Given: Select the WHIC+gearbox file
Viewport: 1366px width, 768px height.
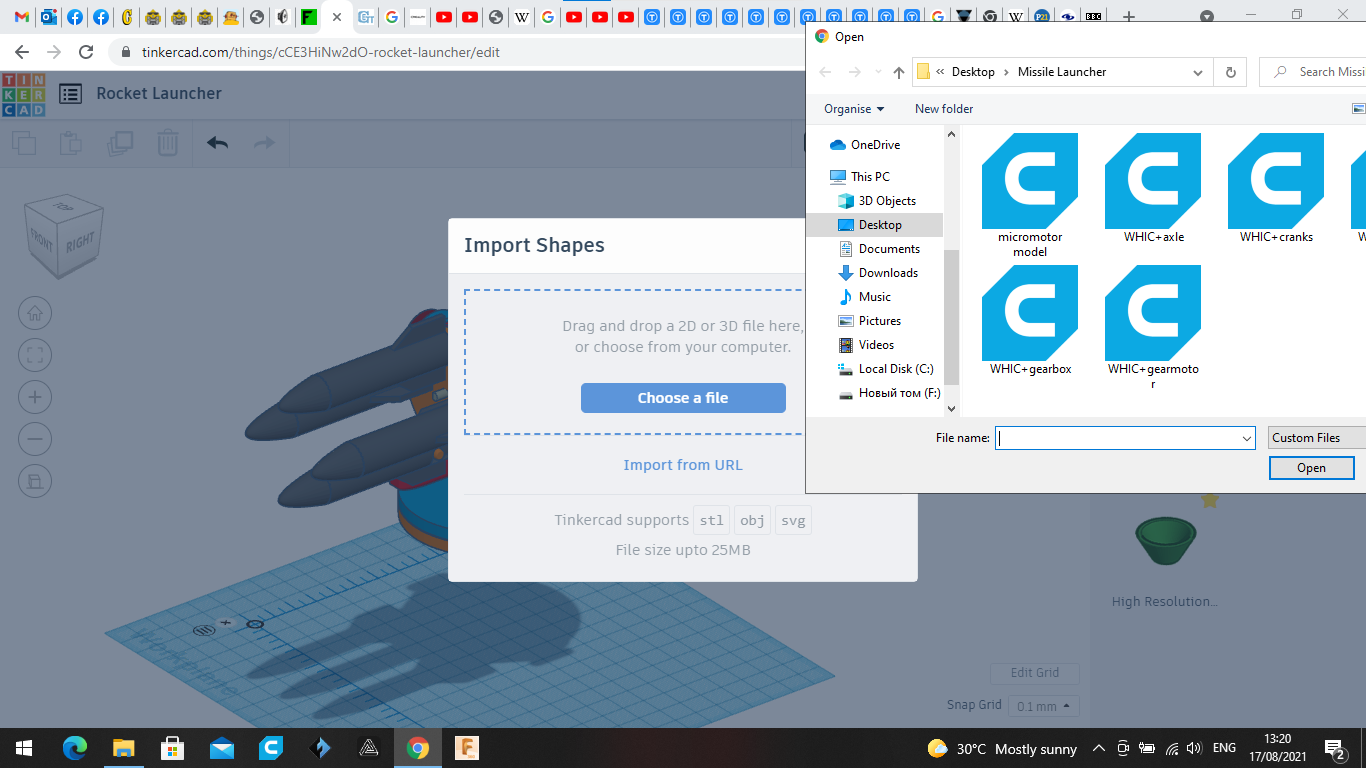Looking at the screenshot, I should 1030,321.
